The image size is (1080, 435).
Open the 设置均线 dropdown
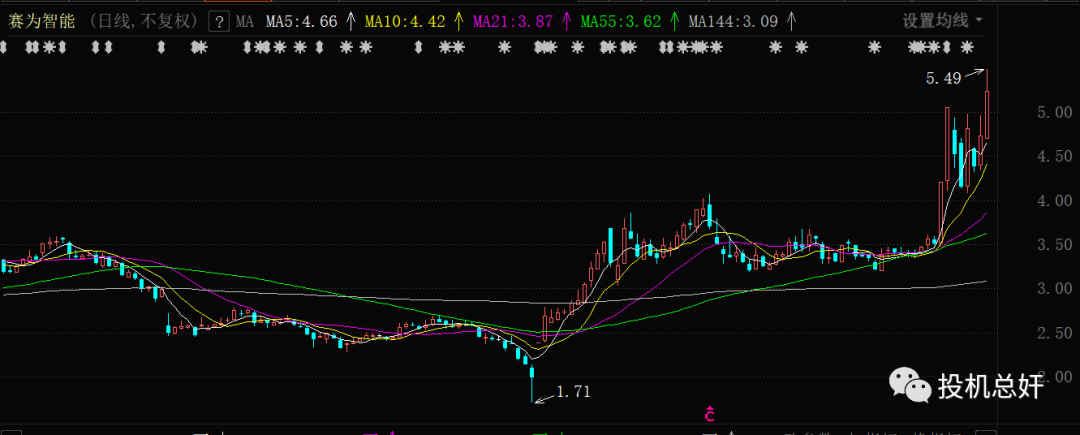pyautogui.click(x=942, y=20)
